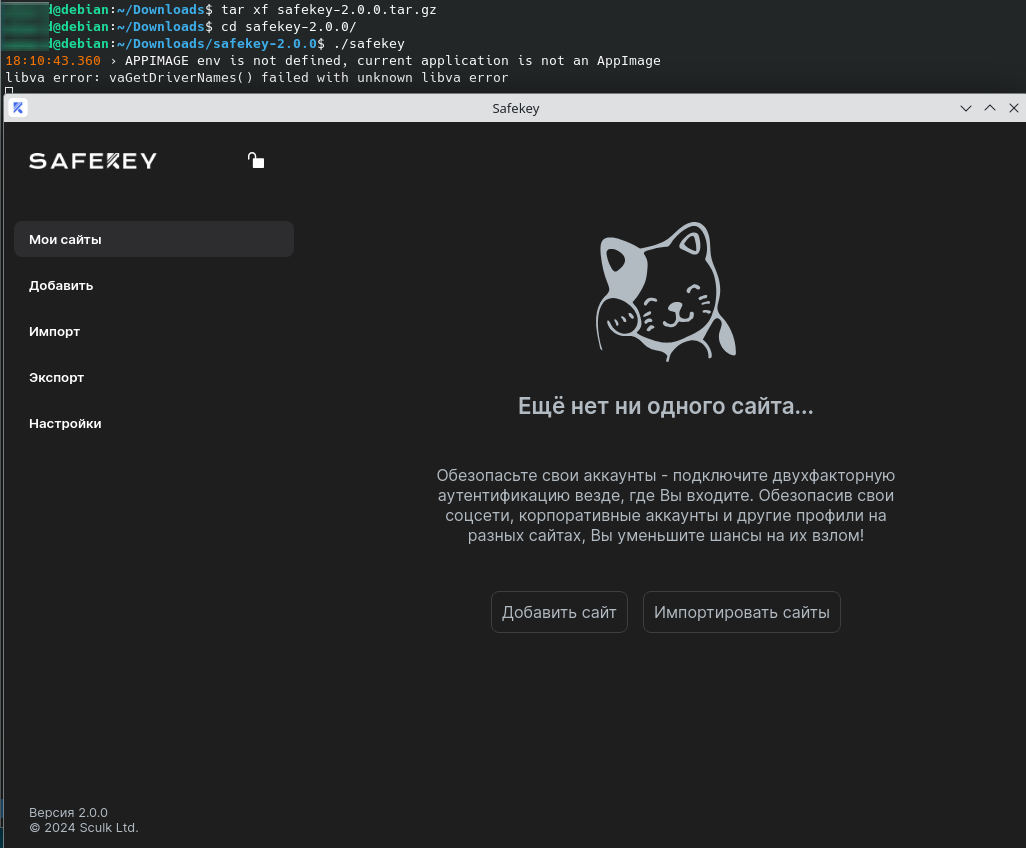Click the unlocked padlock icon

[x=256, y=160]
